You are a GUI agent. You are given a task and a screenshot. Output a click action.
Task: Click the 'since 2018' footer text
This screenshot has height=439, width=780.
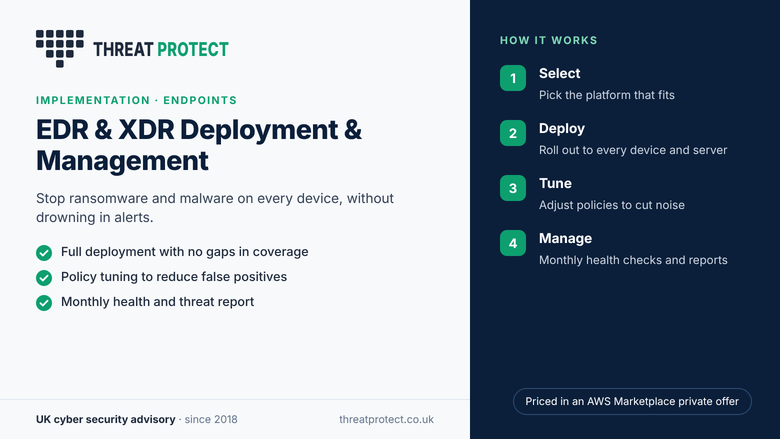click(x=211, y=420)
